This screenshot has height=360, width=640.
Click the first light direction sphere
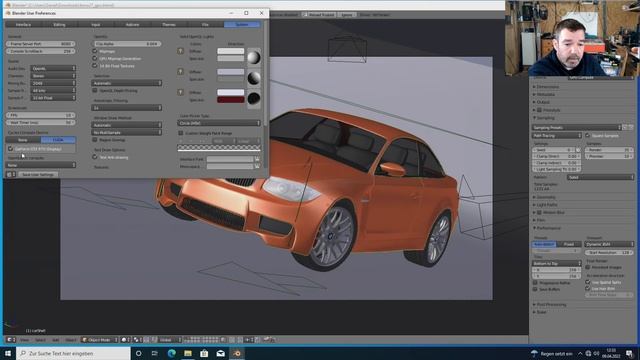coord(253,58)
